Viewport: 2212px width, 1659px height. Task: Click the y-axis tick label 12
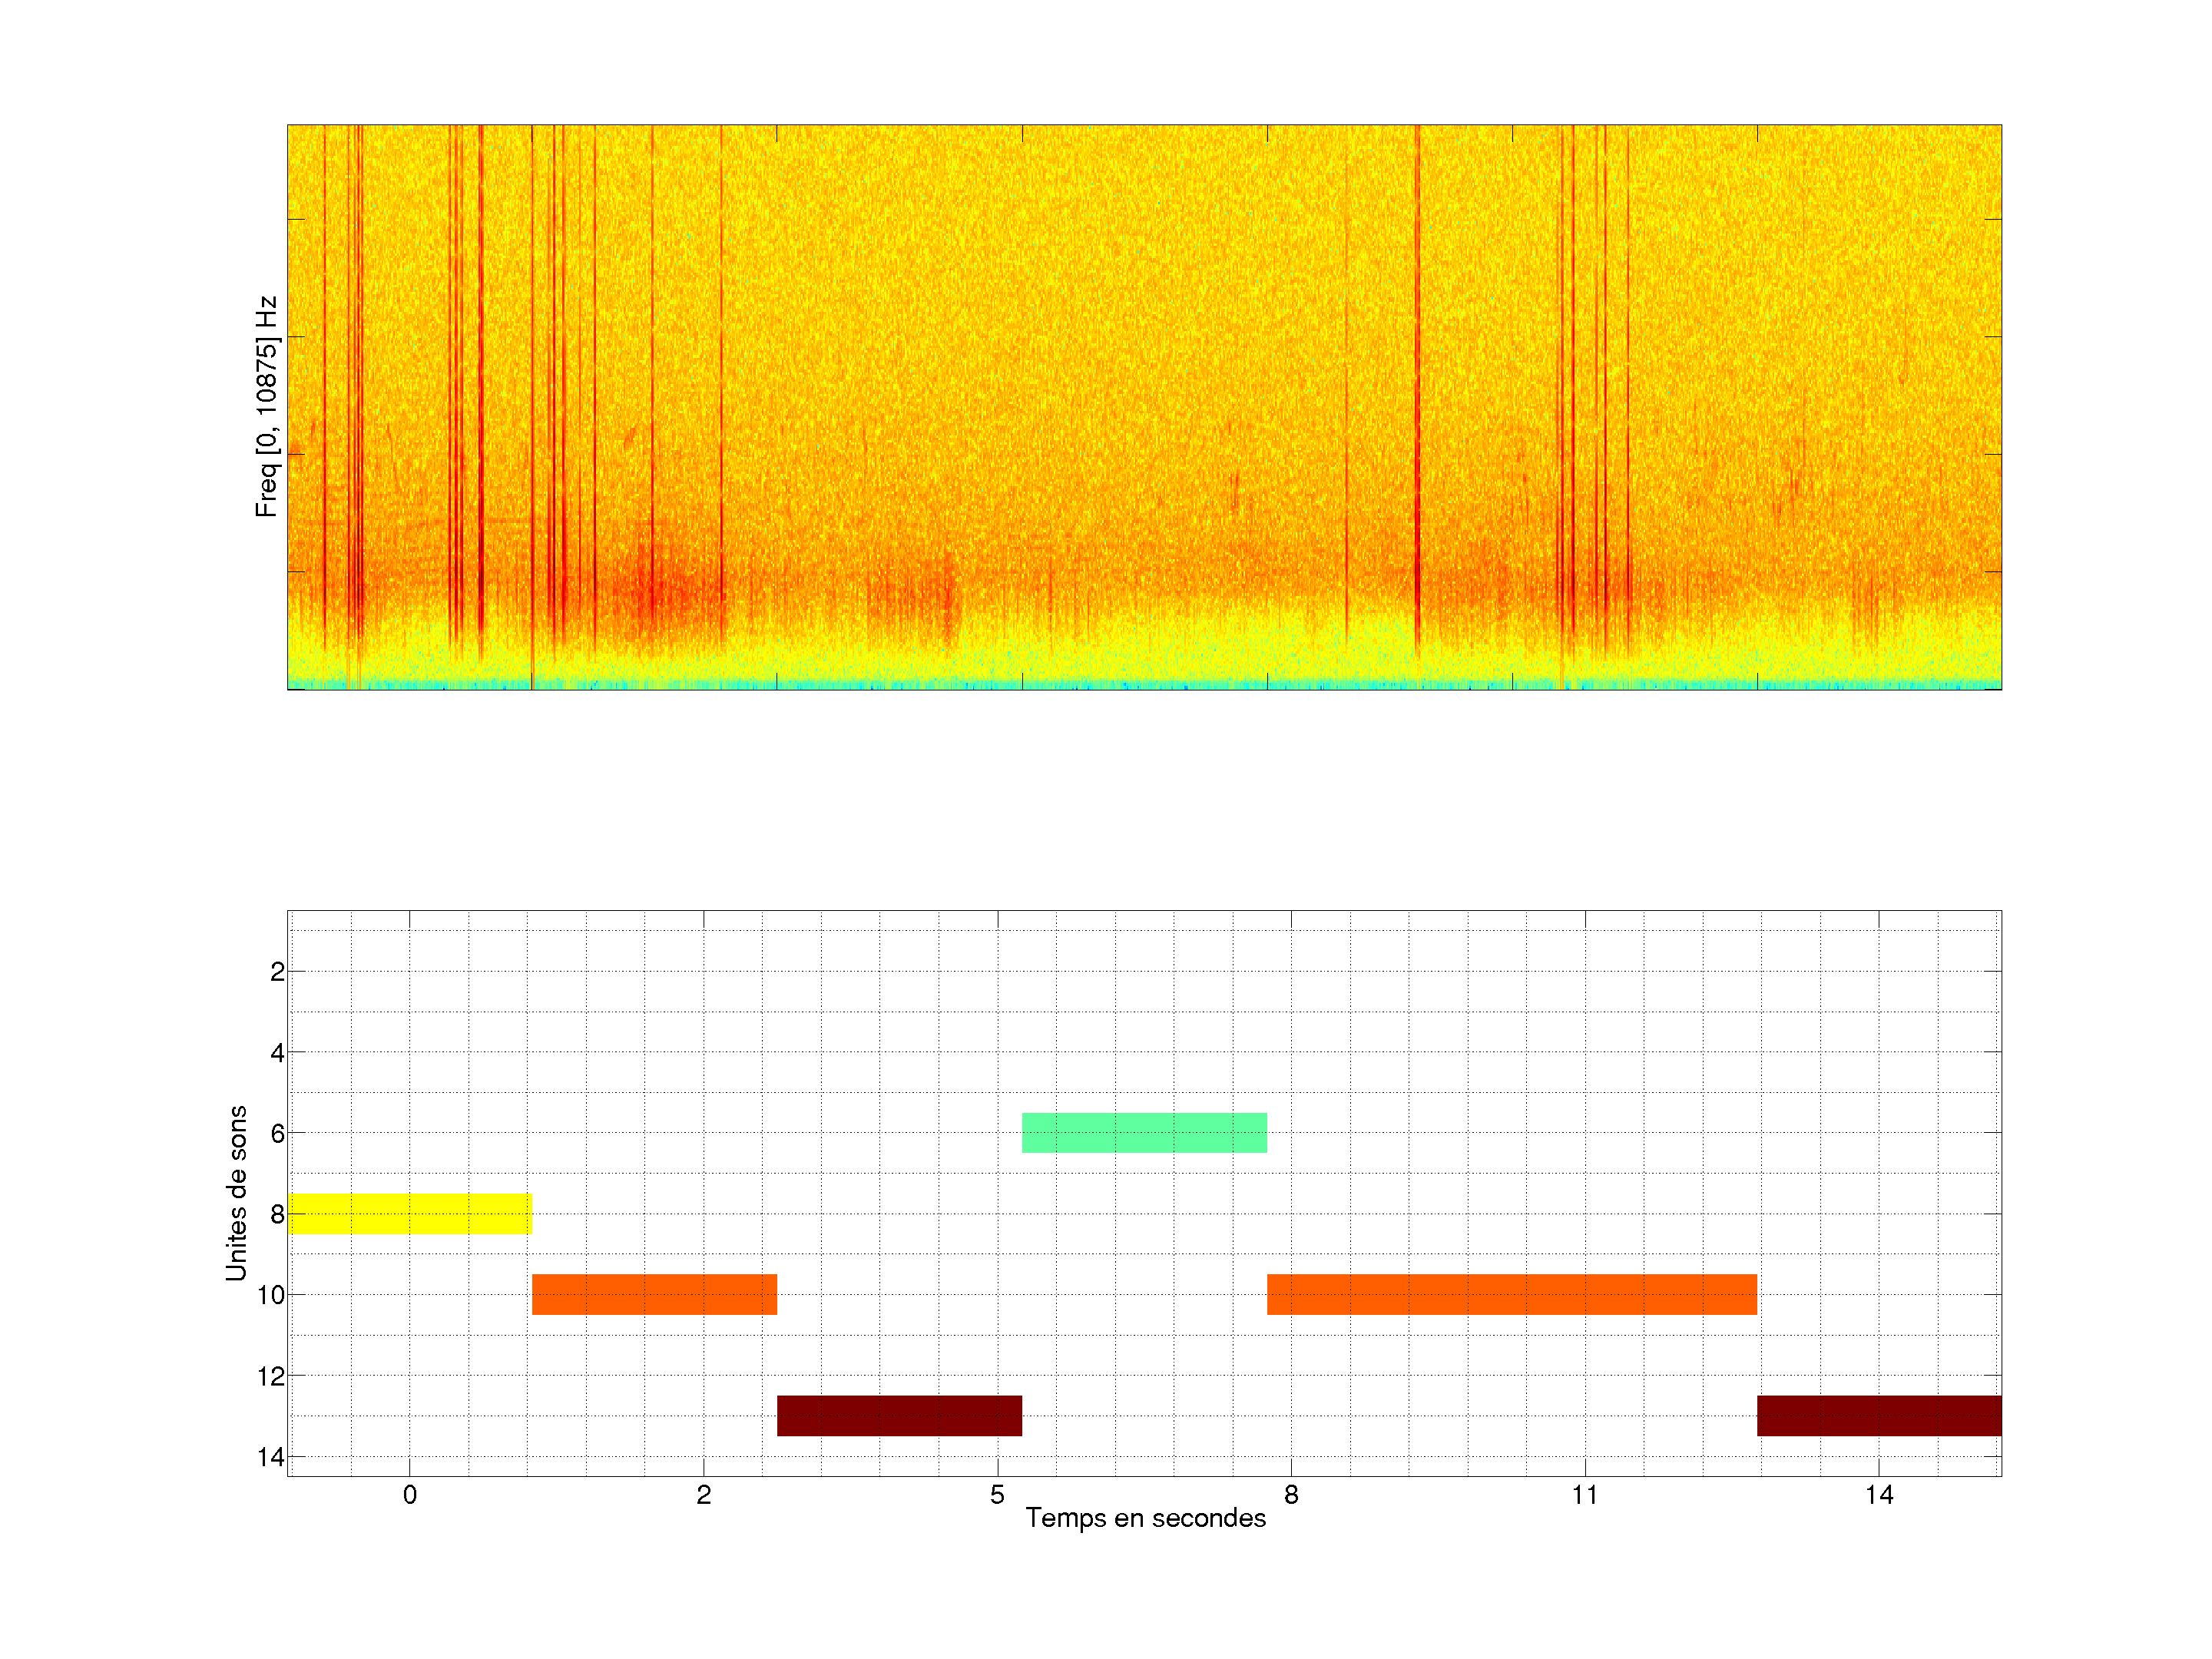point(271,1376)
